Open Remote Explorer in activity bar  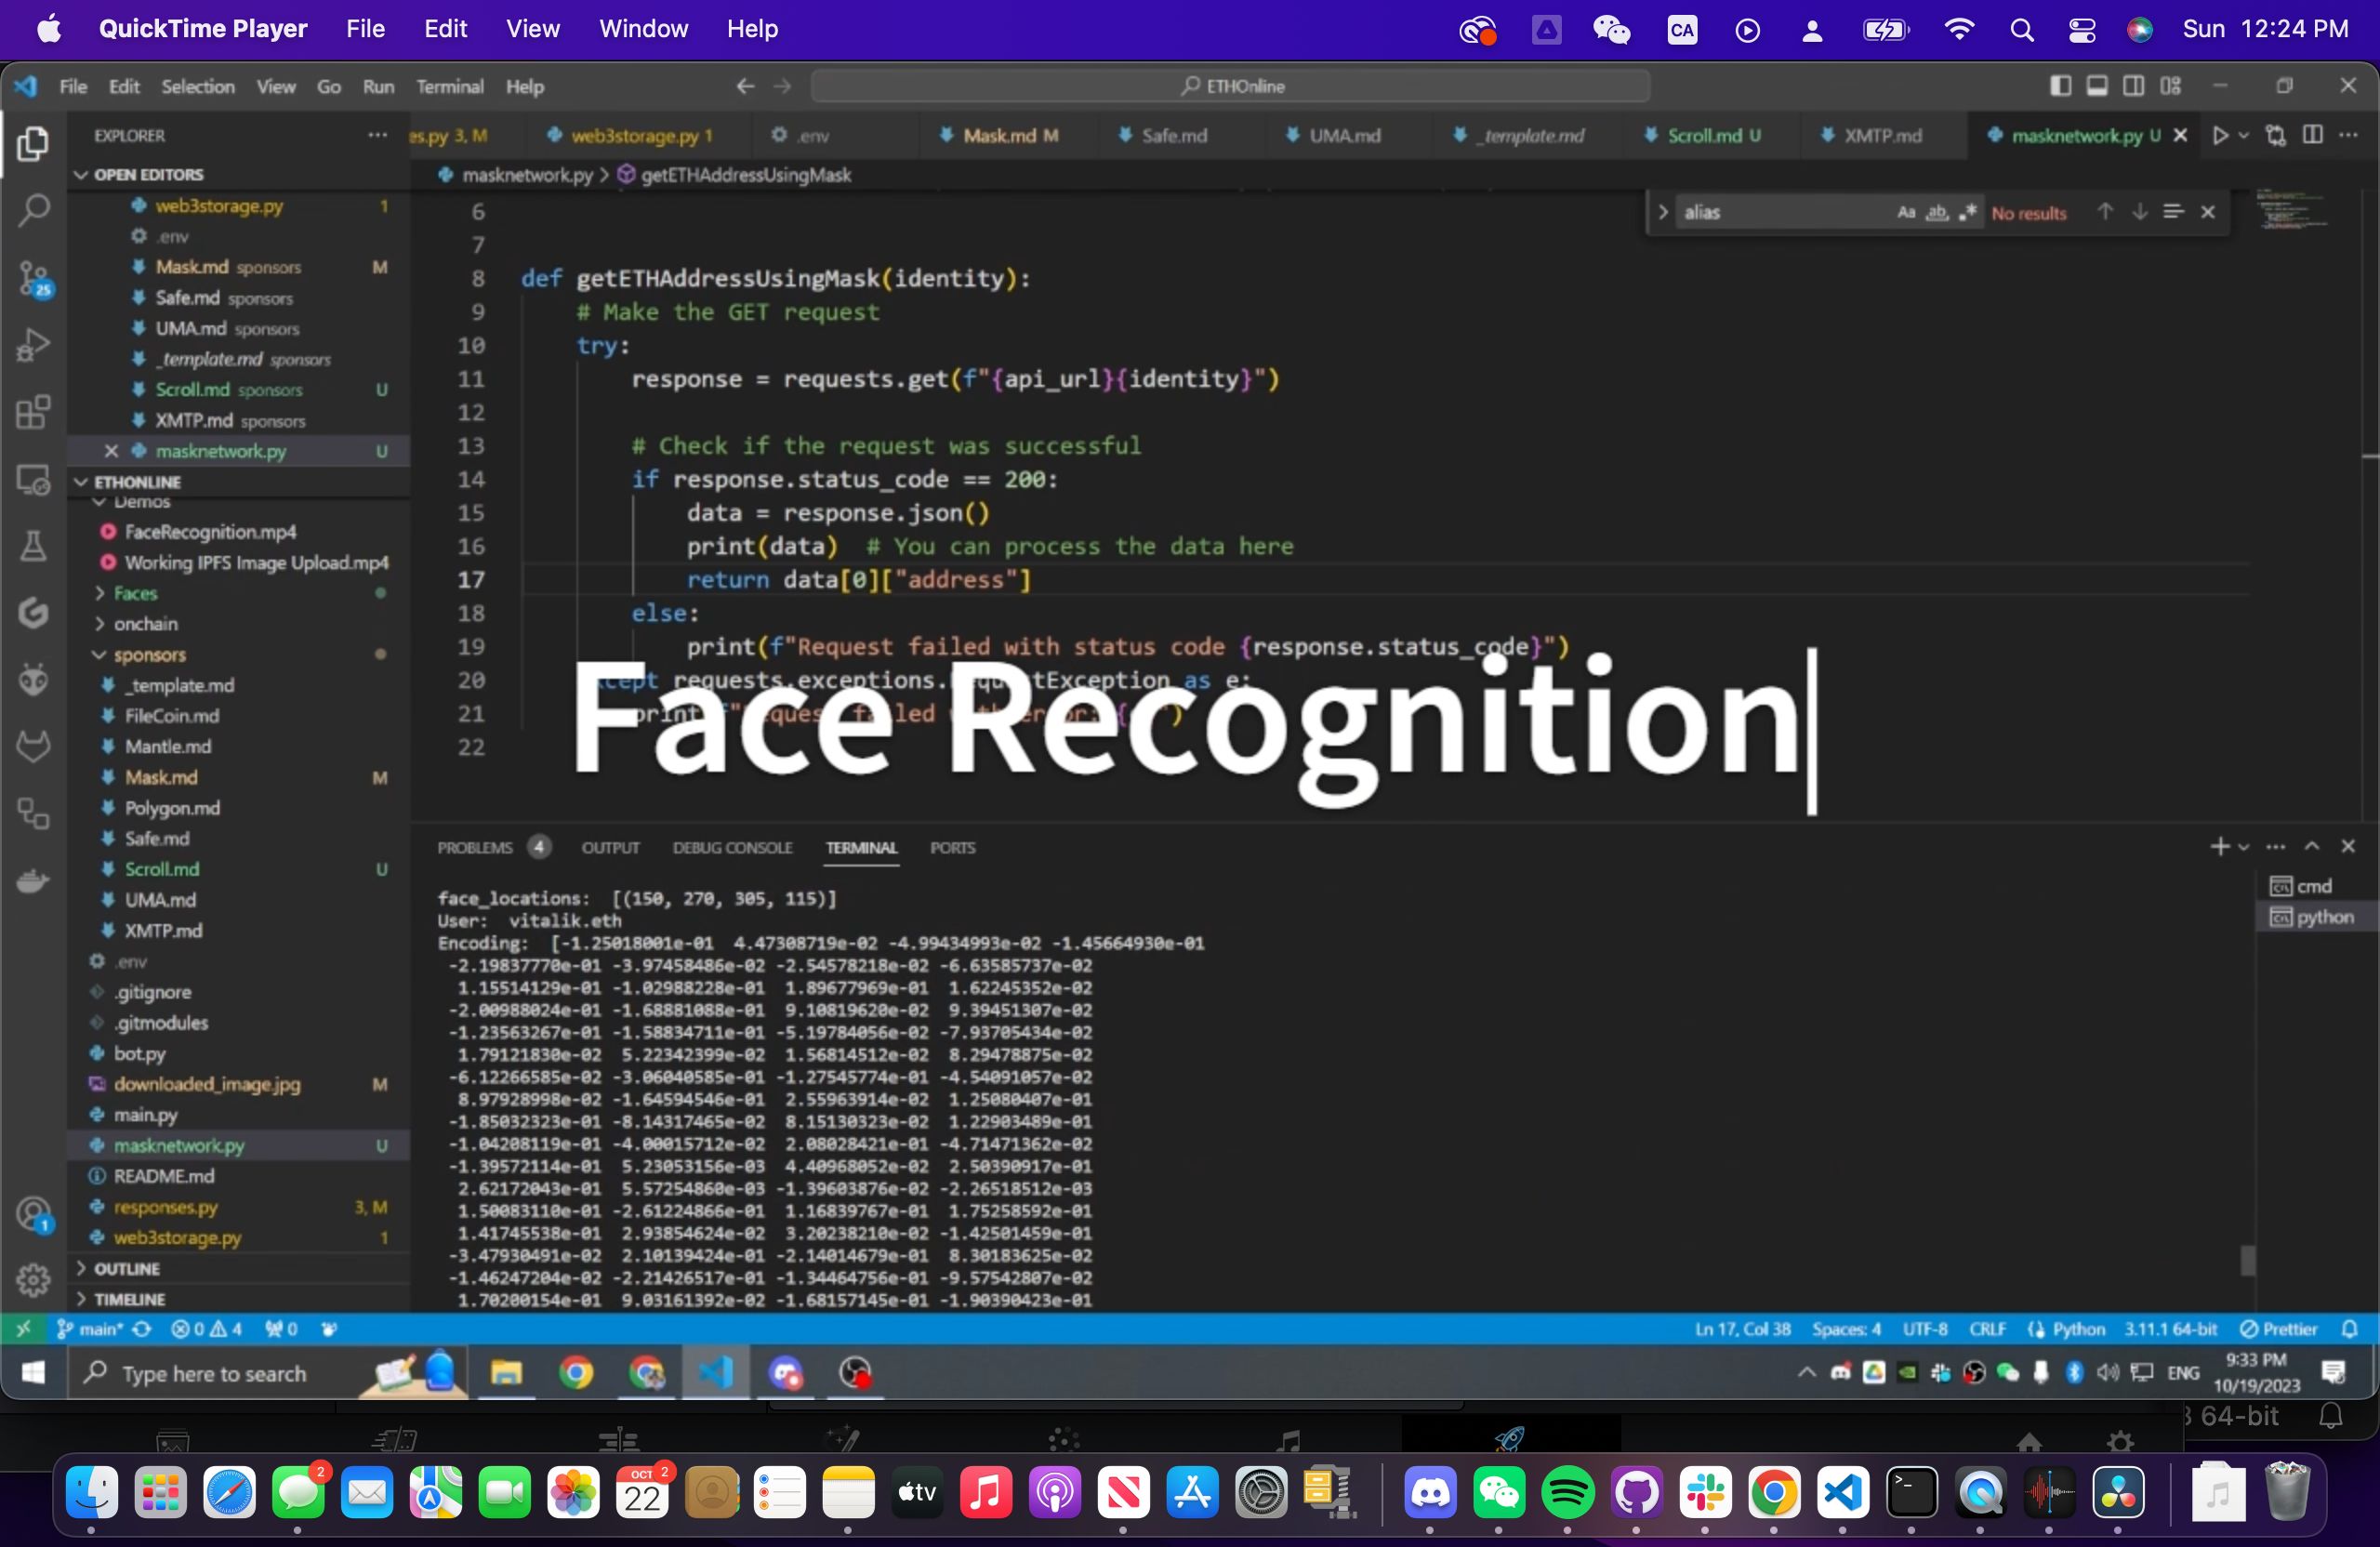click(33, 480)
